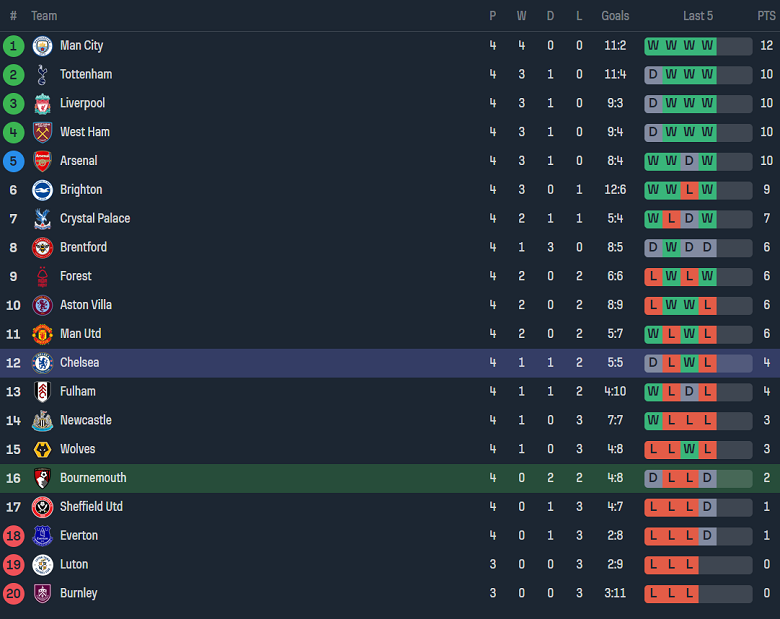780x619 pixels.
Task: Click Man City's most recent win badge
Action: [x=708, y=46]
